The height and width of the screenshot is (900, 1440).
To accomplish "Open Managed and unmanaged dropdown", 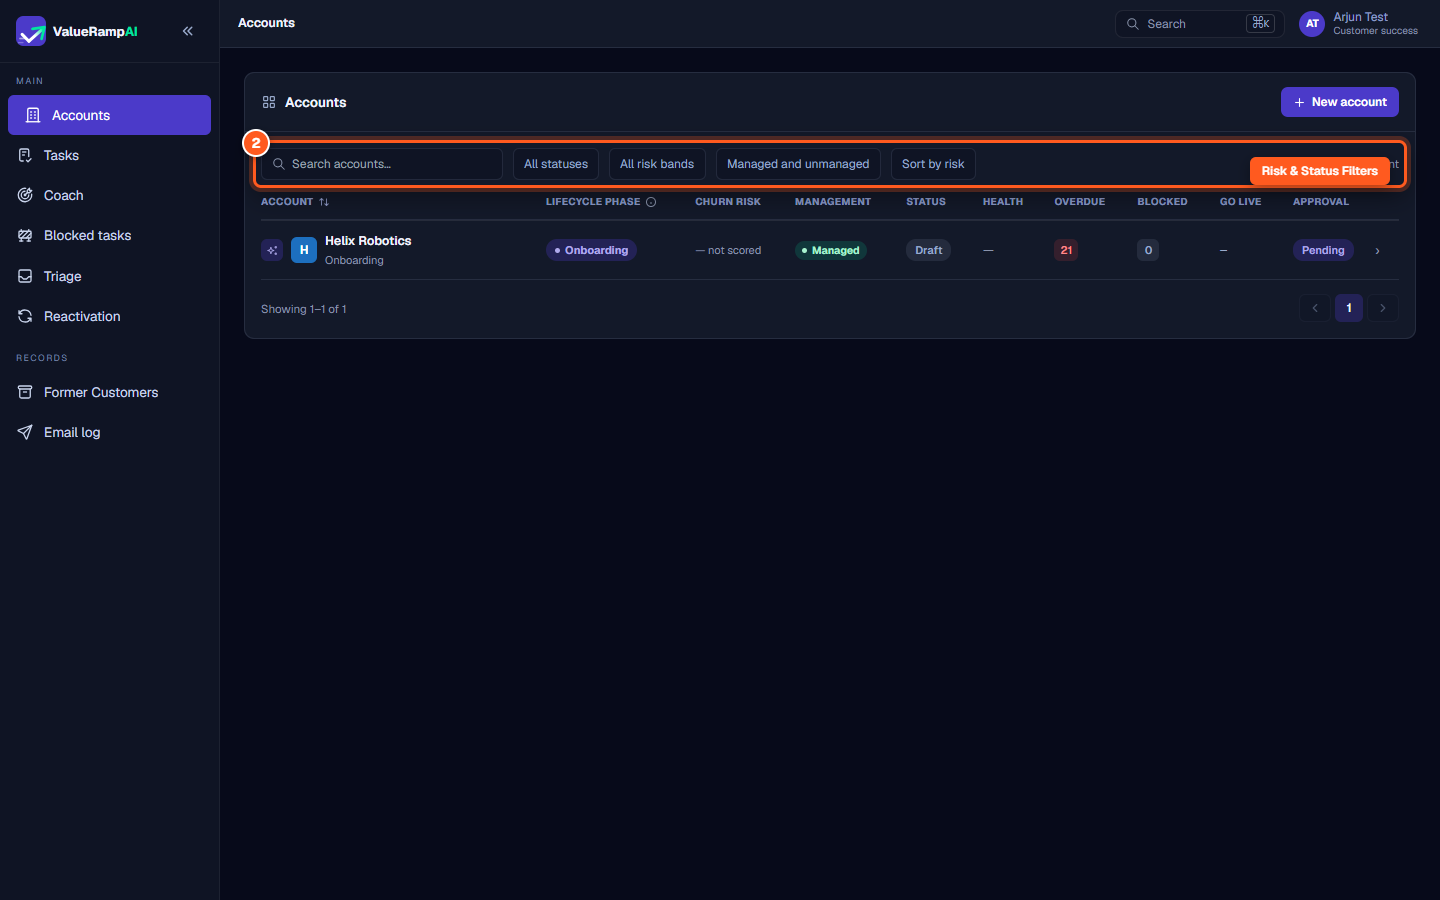I will click(x=798, y=164).
